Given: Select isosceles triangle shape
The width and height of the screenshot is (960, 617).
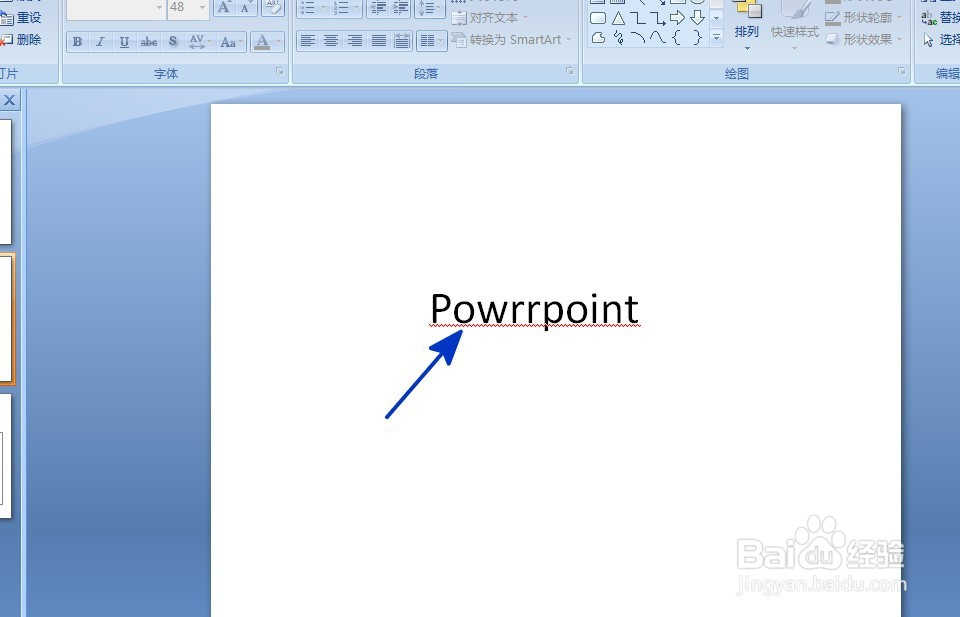Looking at the screenshot, I should [x=618, y=18].
